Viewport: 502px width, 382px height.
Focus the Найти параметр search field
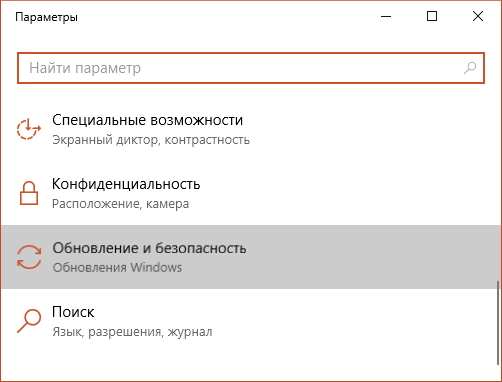pyautogui.click(x=251, y=68)
